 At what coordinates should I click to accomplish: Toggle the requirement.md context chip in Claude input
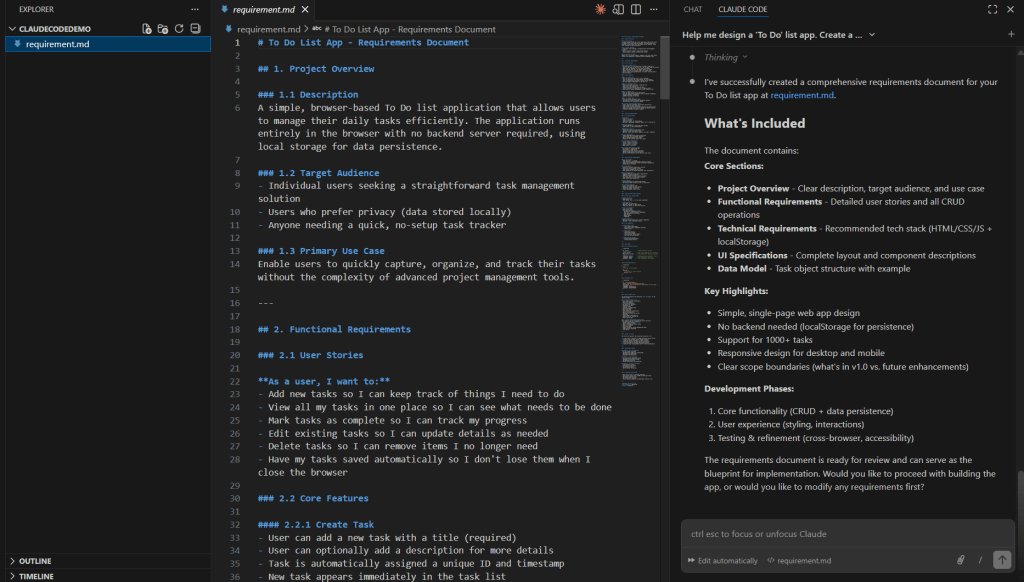[x=798, y=561]
